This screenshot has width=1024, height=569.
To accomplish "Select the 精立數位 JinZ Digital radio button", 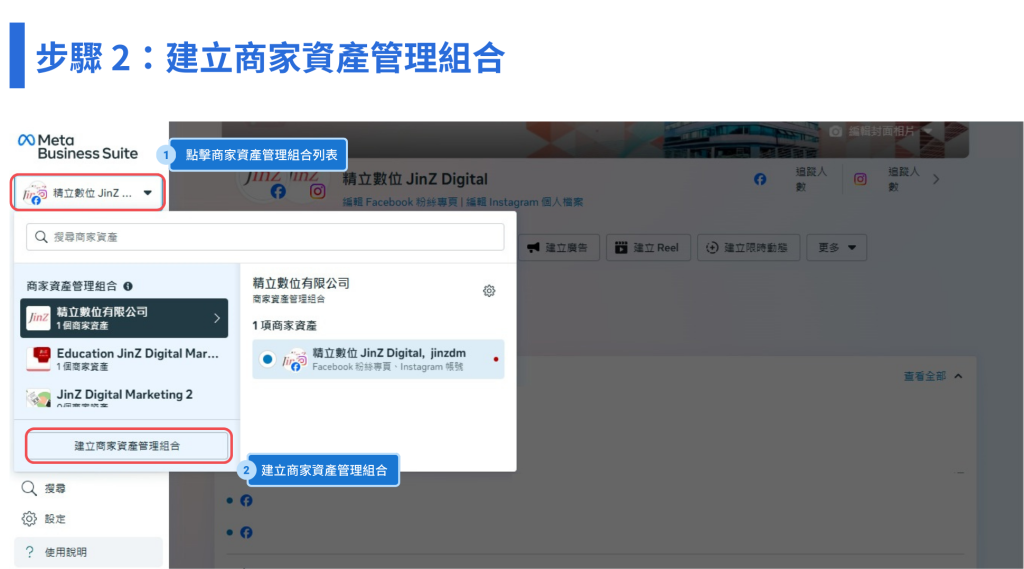I will tap(267, 359).
